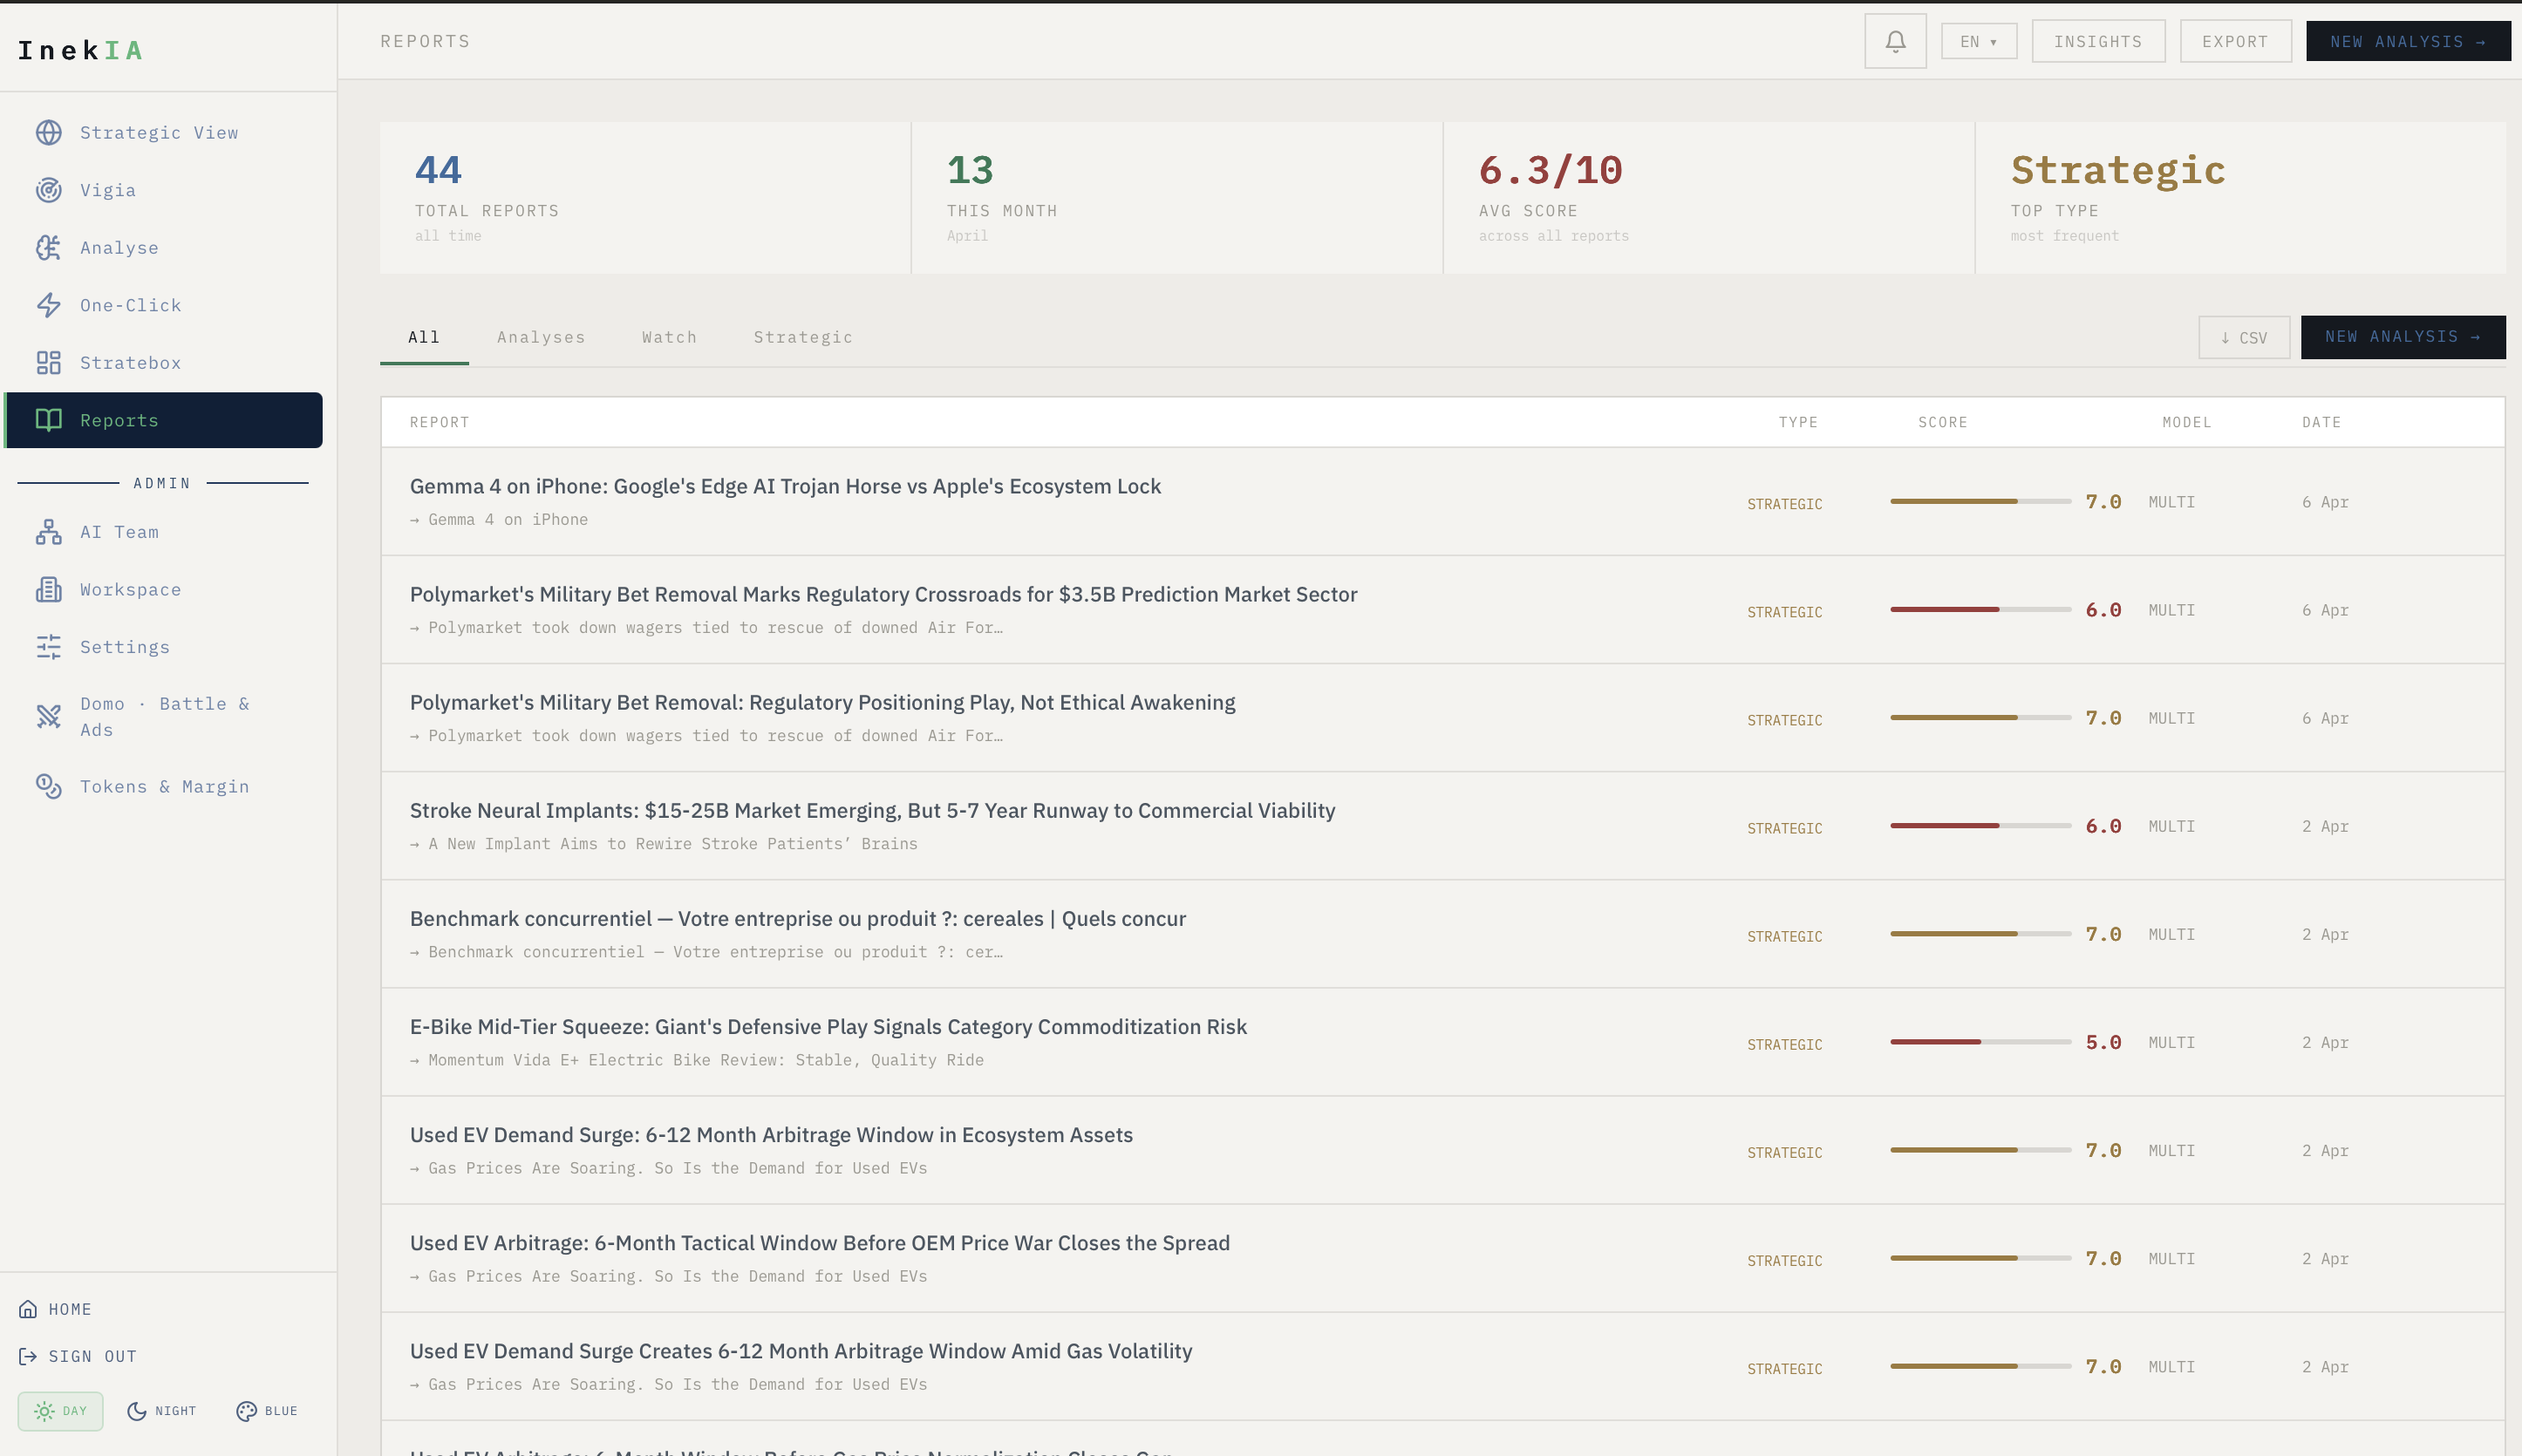
Task: Select Day theme toggle
Action: (61, 1411)
